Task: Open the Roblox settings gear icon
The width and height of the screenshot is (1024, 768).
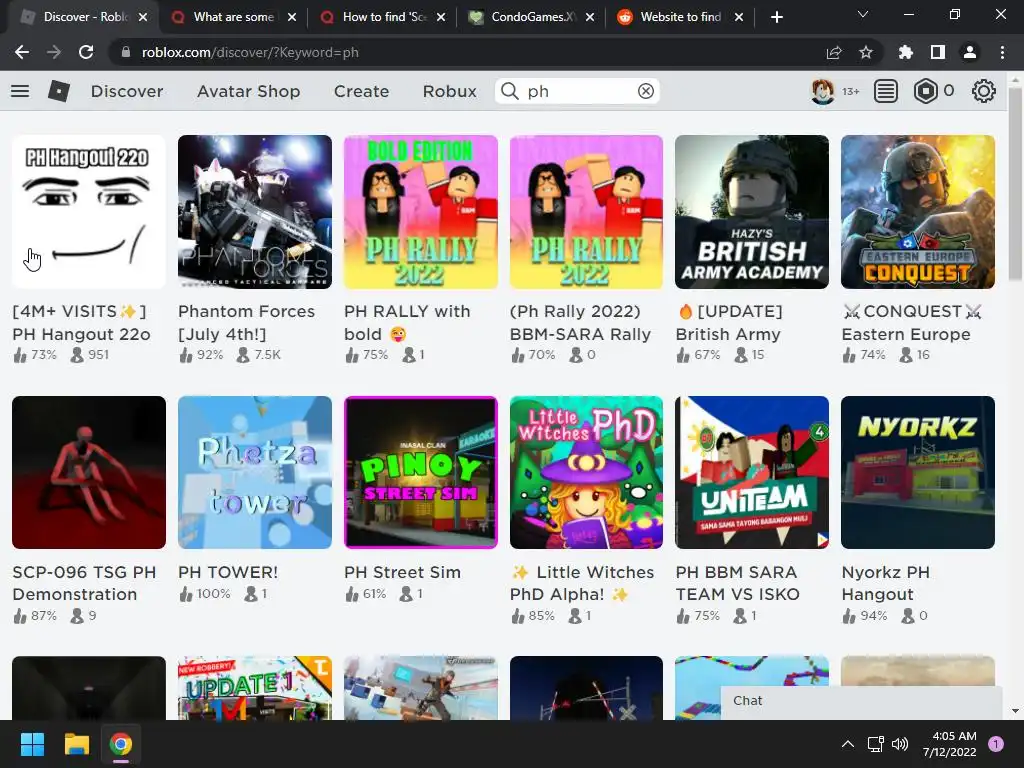Action: tap(984, 91)
